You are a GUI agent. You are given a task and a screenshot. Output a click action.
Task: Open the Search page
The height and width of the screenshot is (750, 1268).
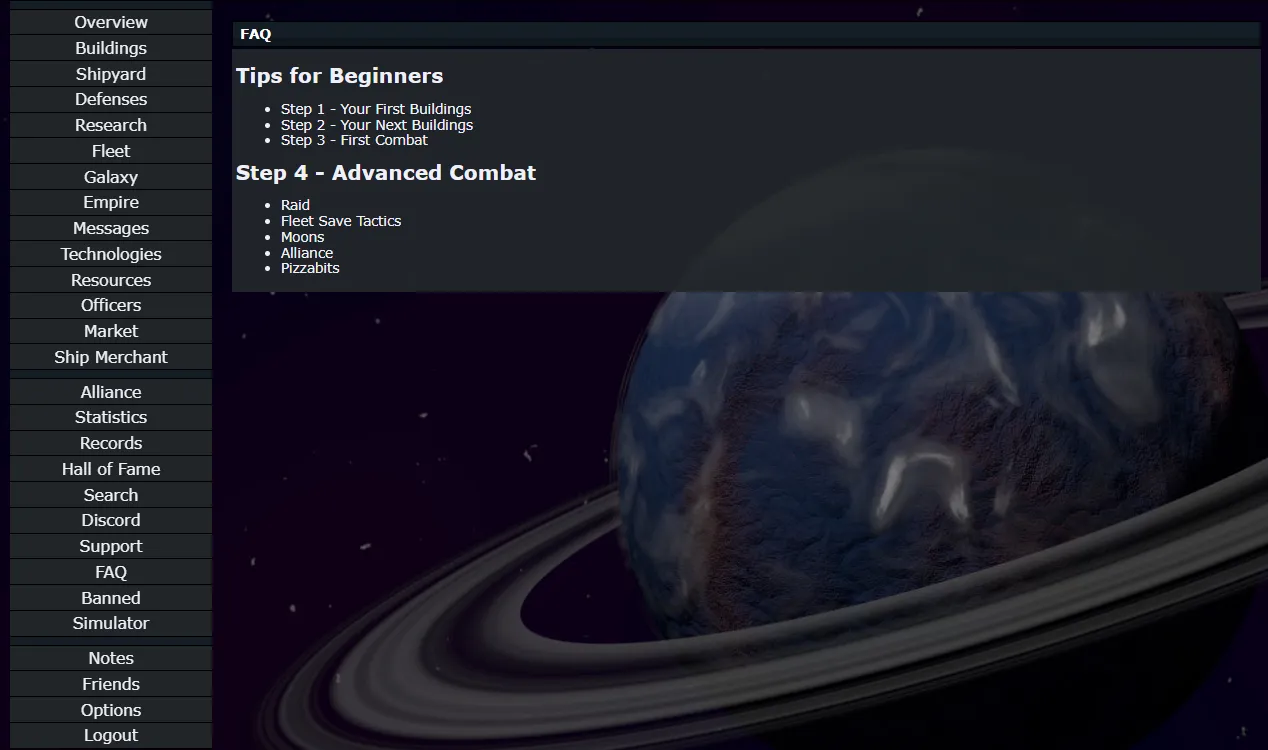click(111, 495)
